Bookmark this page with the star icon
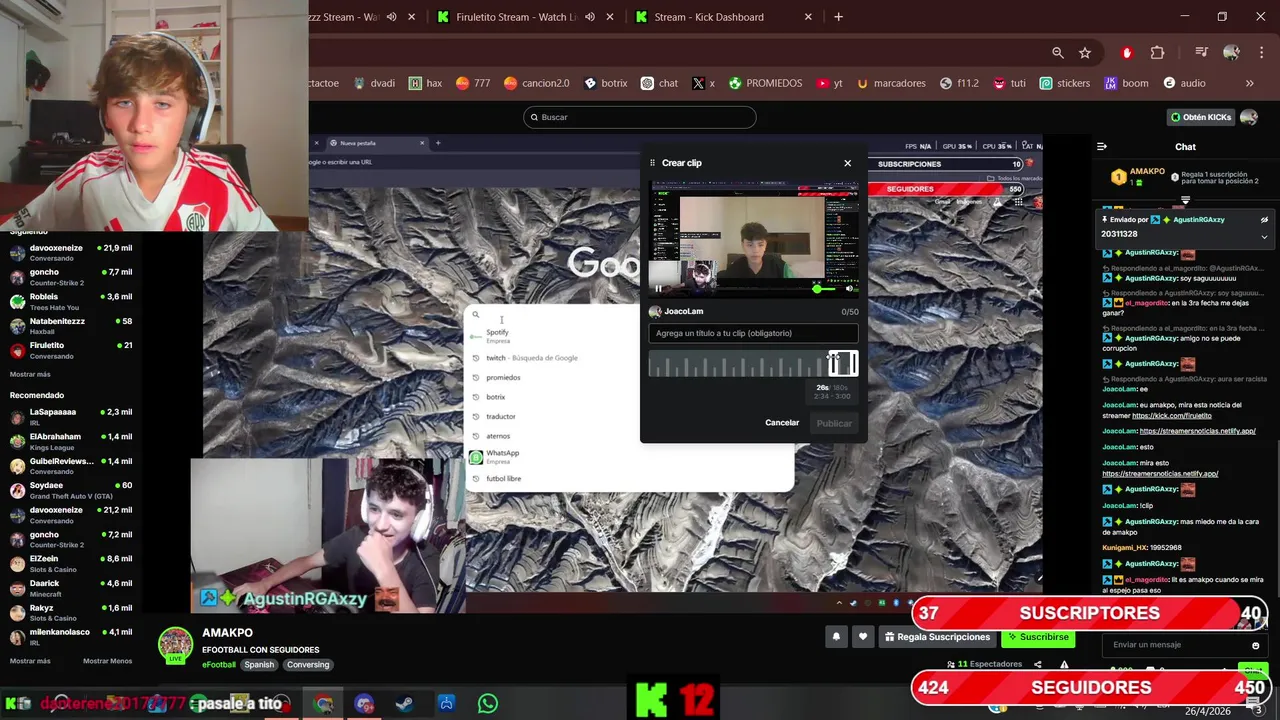This screenshot has height=720, width=1280. click(x=1085, y=53)
